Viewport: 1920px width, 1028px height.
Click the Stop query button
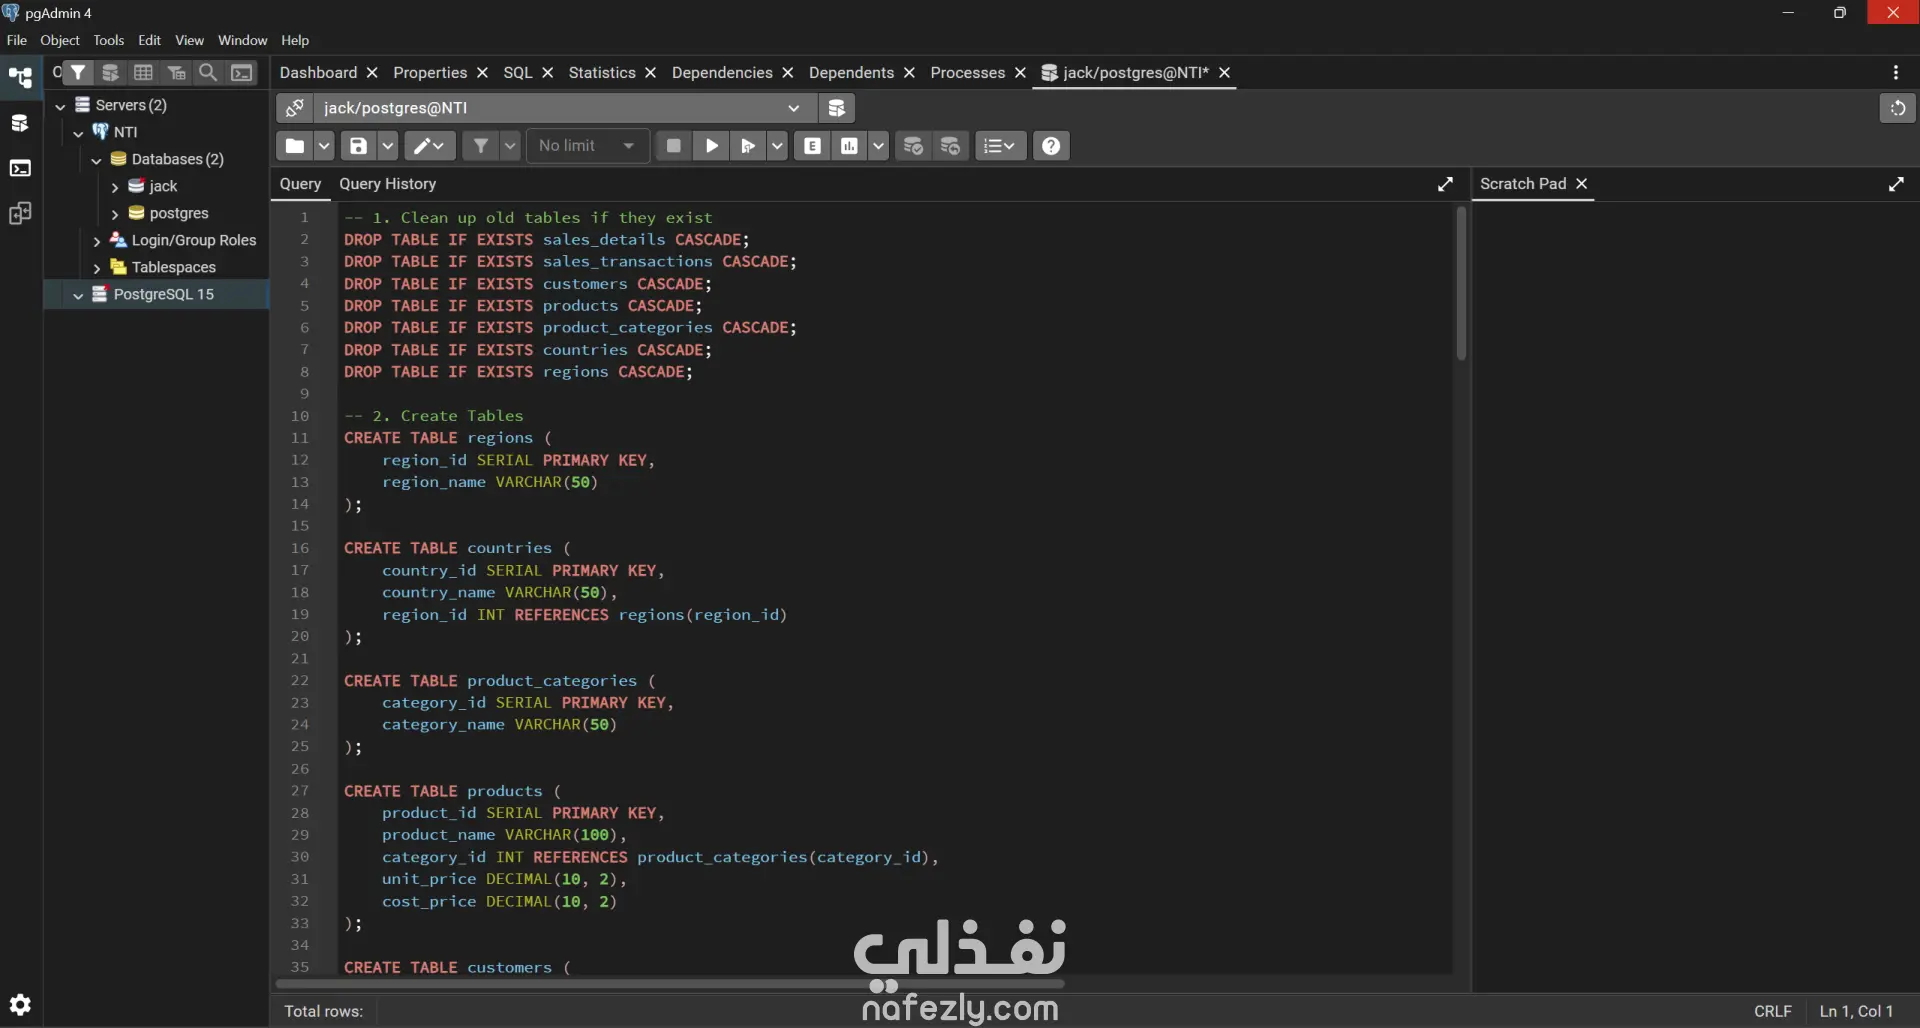674,146
